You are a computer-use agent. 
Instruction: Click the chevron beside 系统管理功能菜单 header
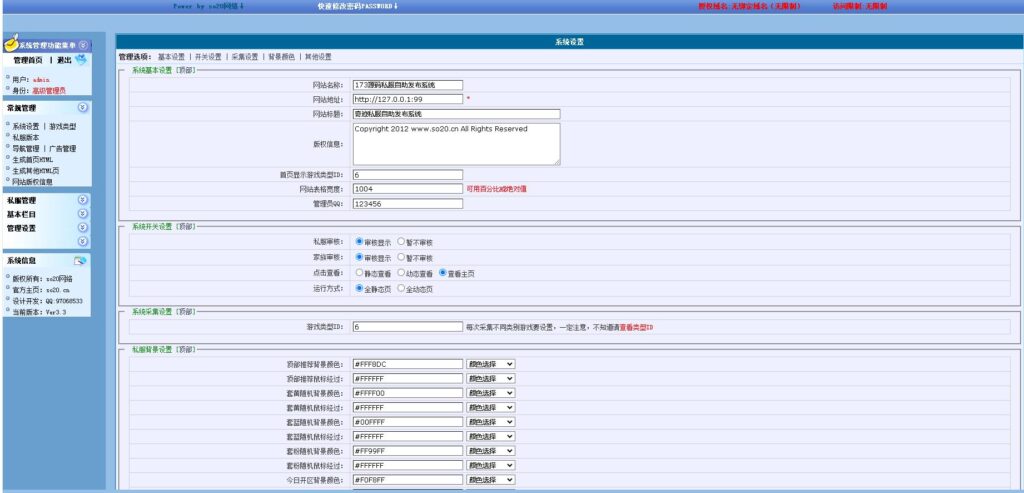84,45
